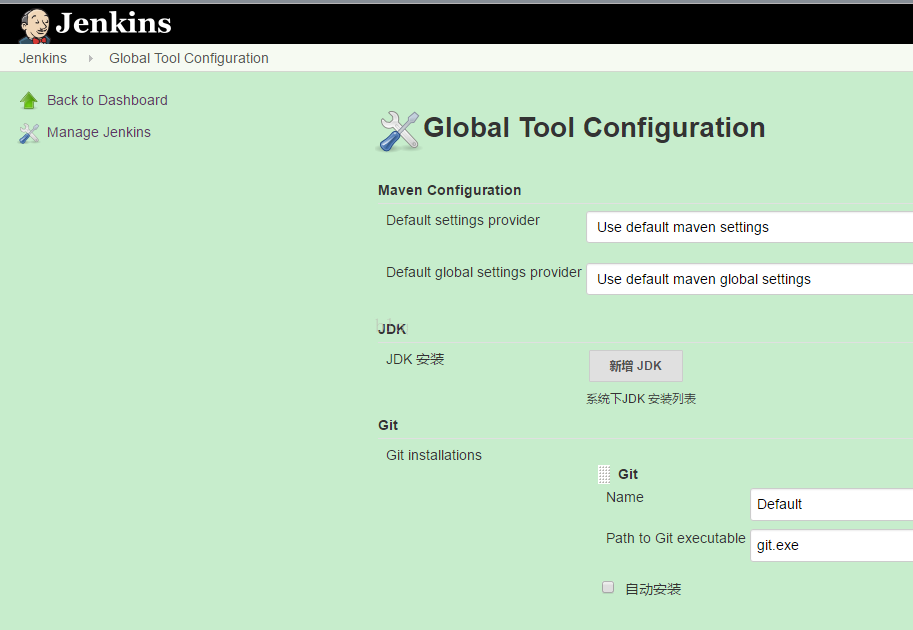Click the Jenkins butler logo icon
The width and height of the screenshot is (913, 630).
point(35,26)
